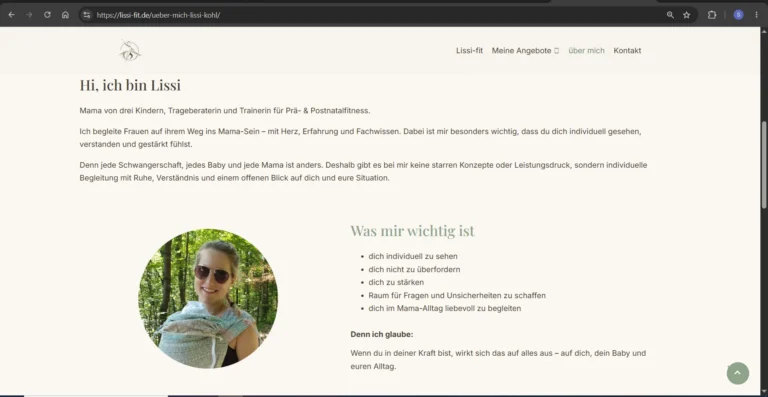This screenshot has width=768, height=397.
Task: Click the line starting Mama von drei Kindern
Action: 225,111
